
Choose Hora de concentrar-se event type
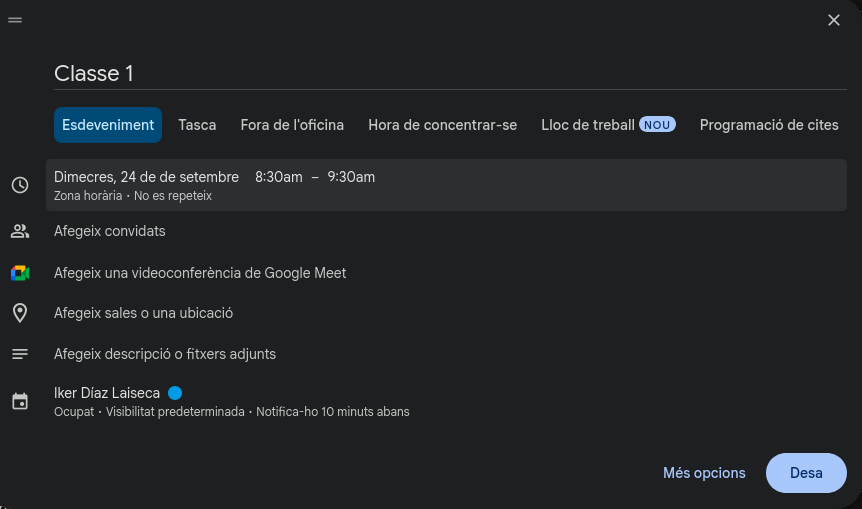click(x=442, y=125)
